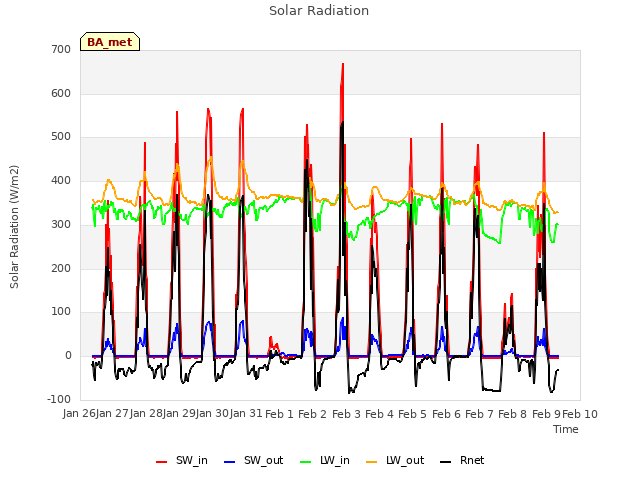Screen dimensions: 640x480
Task: Toggle LW_in series in legend
Action: click(x=324, y=461)
